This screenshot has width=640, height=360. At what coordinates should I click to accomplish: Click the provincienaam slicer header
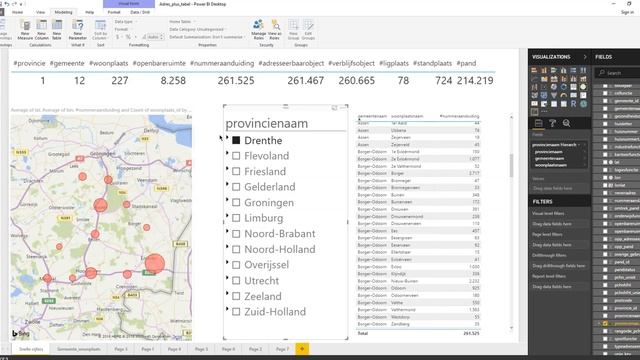(267, 123)
